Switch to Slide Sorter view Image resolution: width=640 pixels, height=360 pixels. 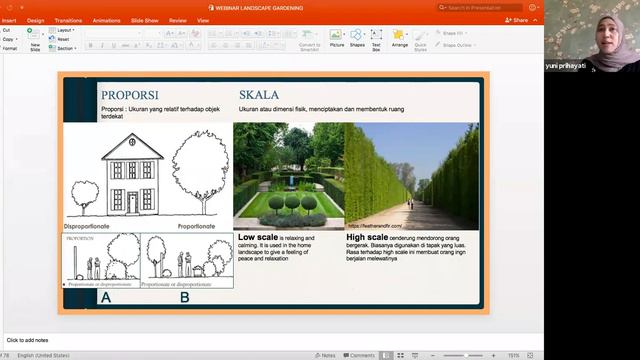pyautogui.click(x=400, y=356)
